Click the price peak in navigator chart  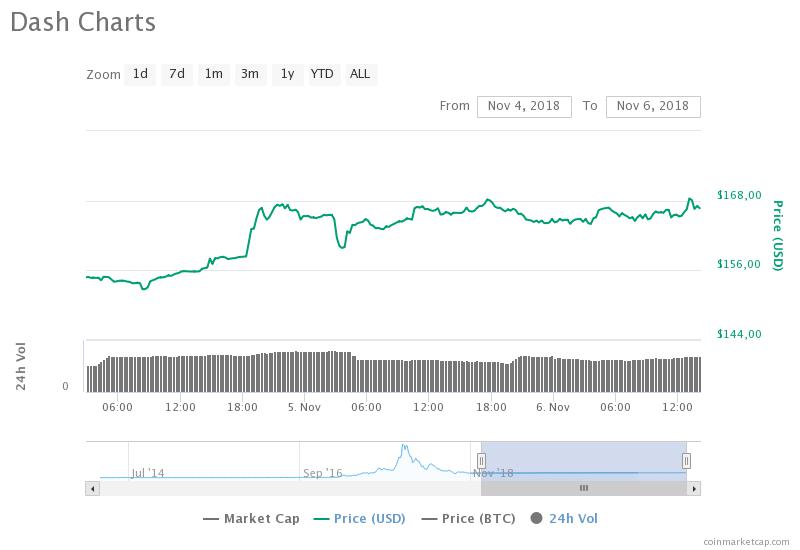[405, 447]
